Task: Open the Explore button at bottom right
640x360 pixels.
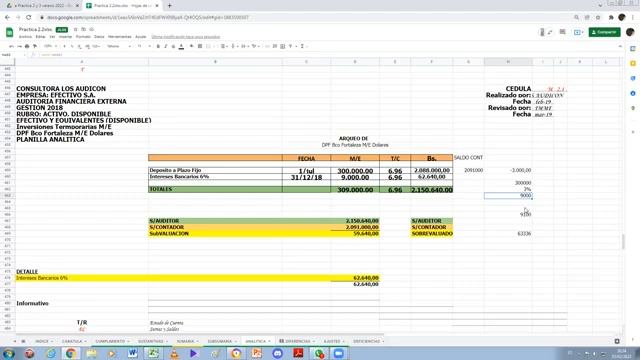Action: pos(617,341)
